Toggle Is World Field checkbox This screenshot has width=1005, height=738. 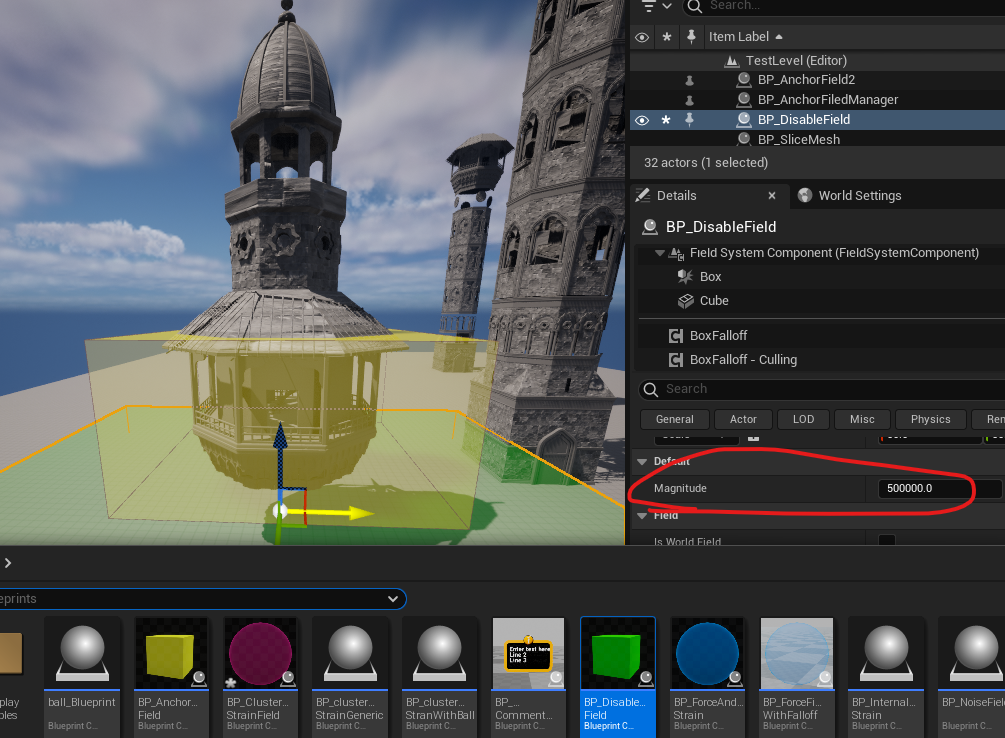tap(887, 541)
